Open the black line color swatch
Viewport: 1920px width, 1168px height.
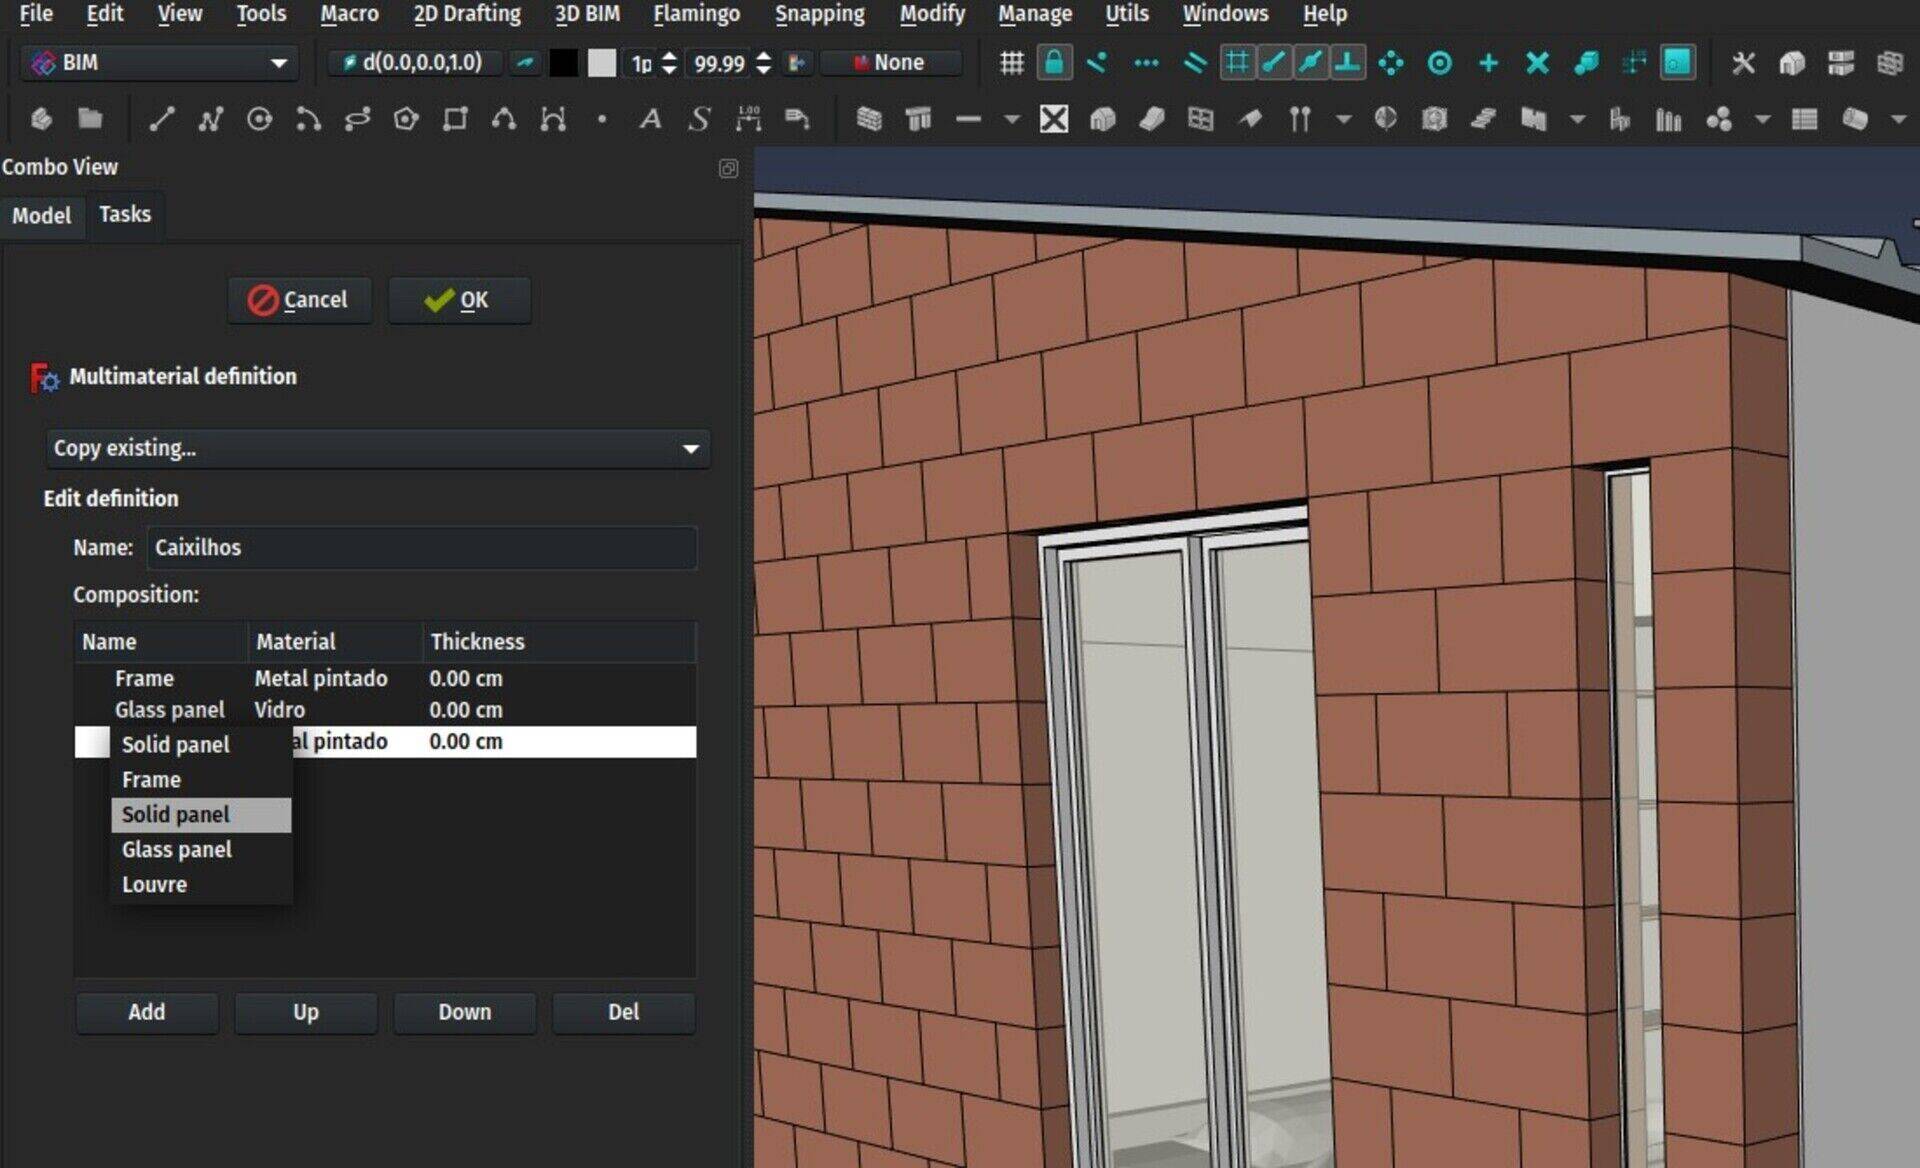(563, 63)
